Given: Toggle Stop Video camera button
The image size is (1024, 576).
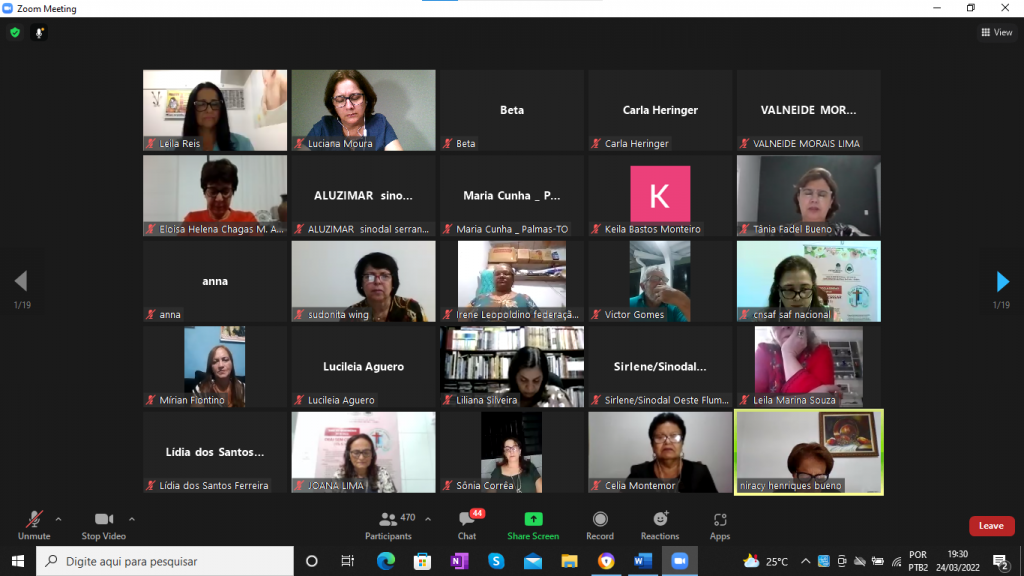Looking at the screenshot, I should [104, 525].
